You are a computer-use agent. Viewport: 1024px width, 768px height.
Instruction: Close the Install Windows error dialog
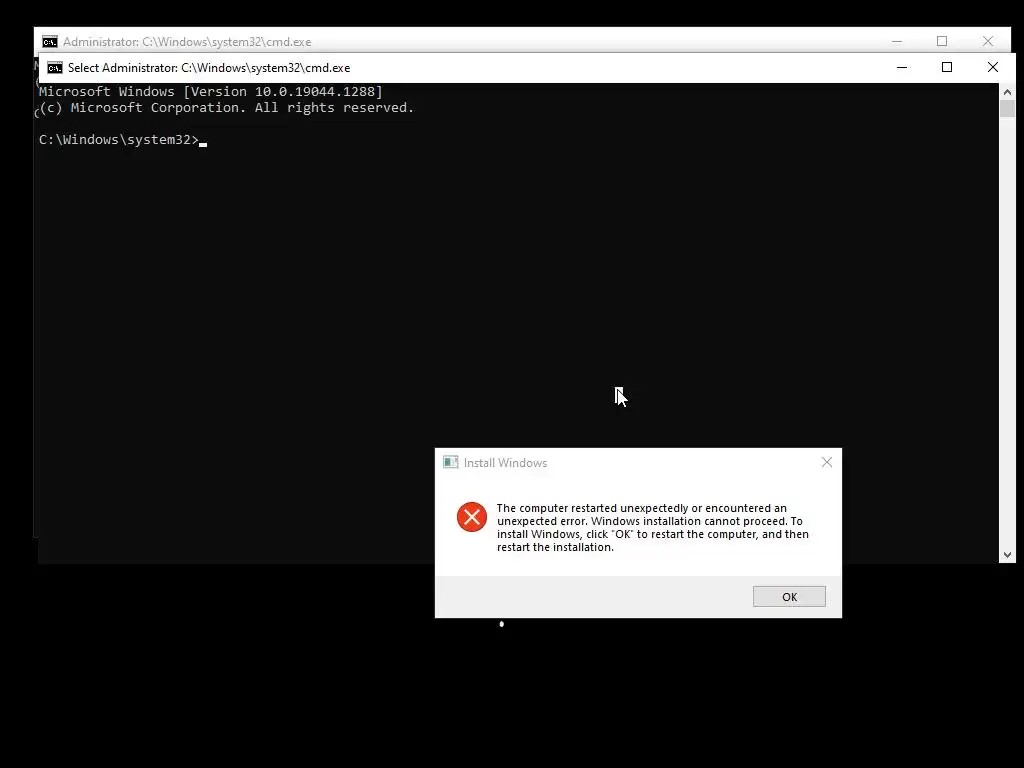[827, 462]
